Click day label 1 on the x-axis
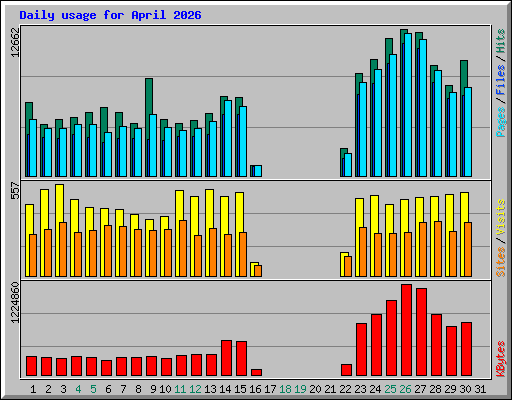The height and width of the screenshot is (400, 512). click(x=33, y=389)
